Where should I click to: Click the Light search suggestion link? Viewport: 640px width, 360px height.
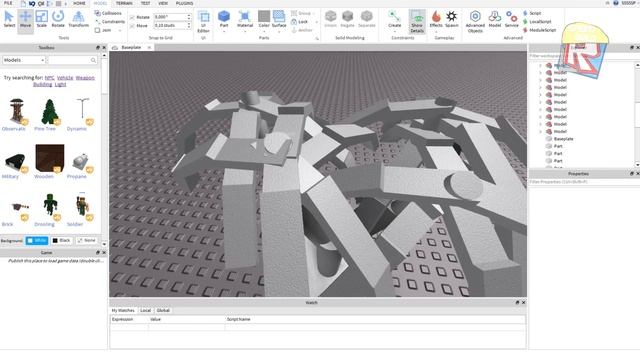60,84
